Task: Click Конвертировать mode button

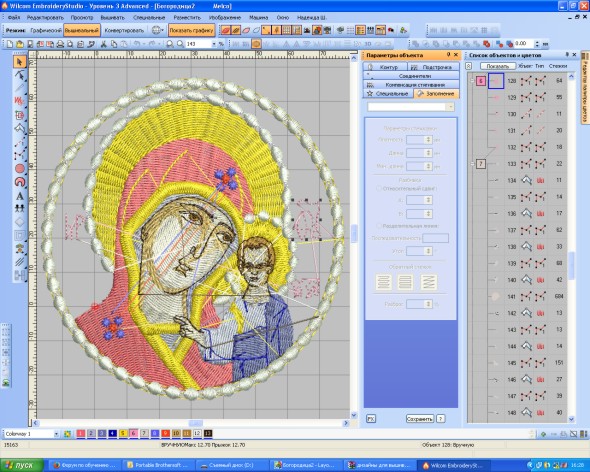Action: point(124,30)
